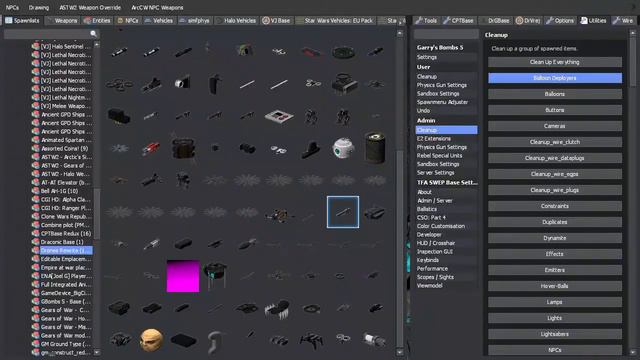Image resolution: width=640 pixels, height=360 pixels.
Task: Open Rebel Special Units settings
Action: click(x=439, y=156)
